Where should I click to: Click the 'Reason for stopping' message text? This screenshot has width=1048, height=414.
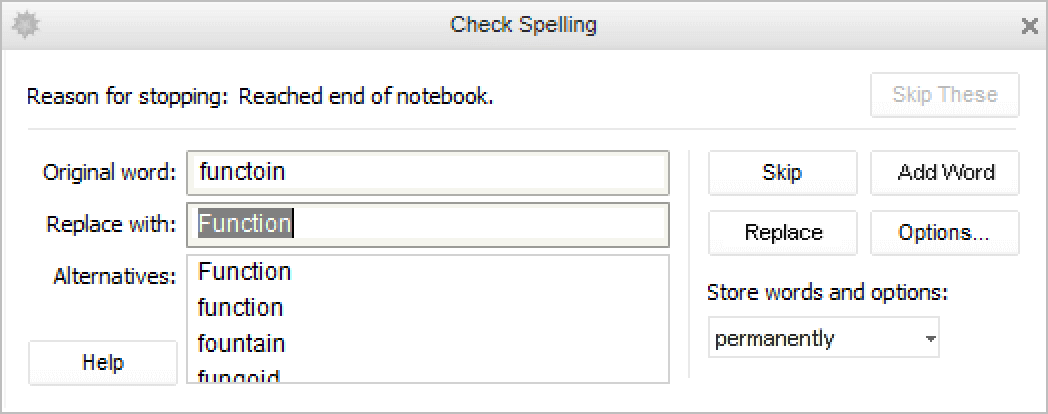point(260,96)
